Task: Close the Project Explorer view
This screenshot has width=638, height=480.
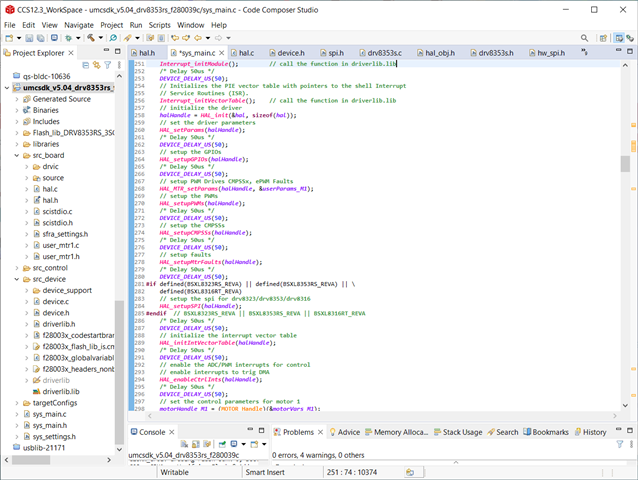Action: [x=71, y=53]
